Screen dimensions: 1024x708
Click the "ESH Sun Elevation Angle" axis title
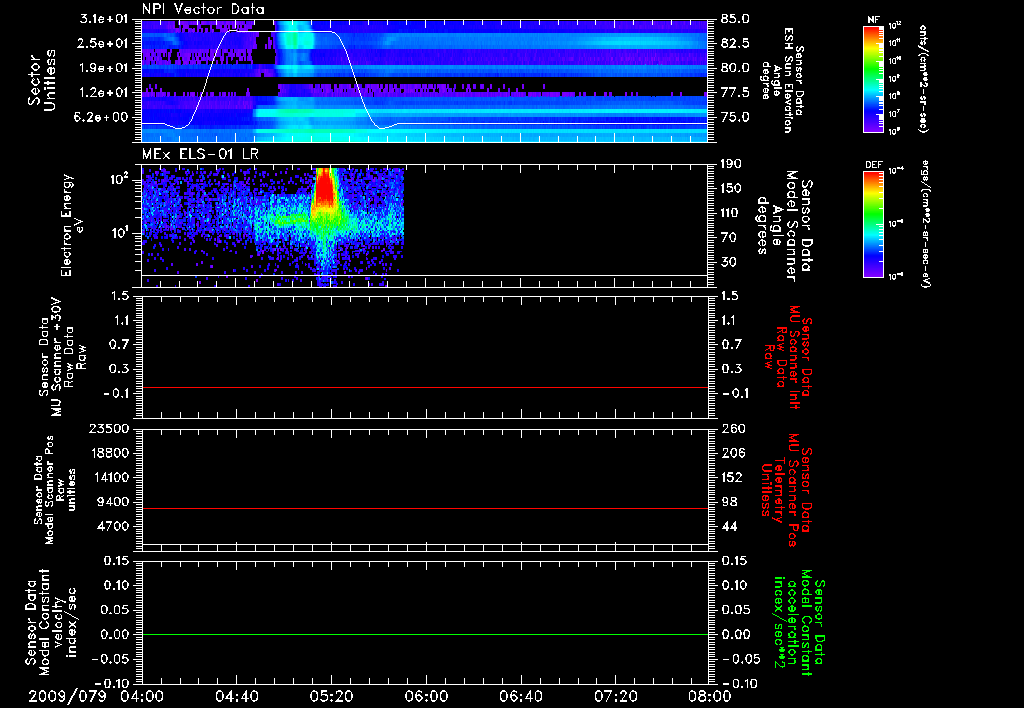click(x=782, y=80)
